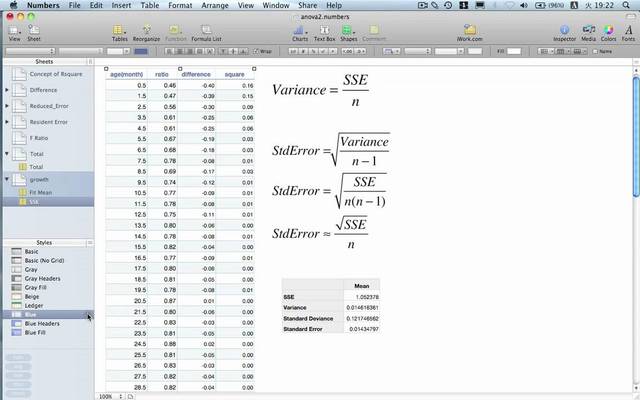
Task: Open the line style dropdown
Action: [418, 51]
